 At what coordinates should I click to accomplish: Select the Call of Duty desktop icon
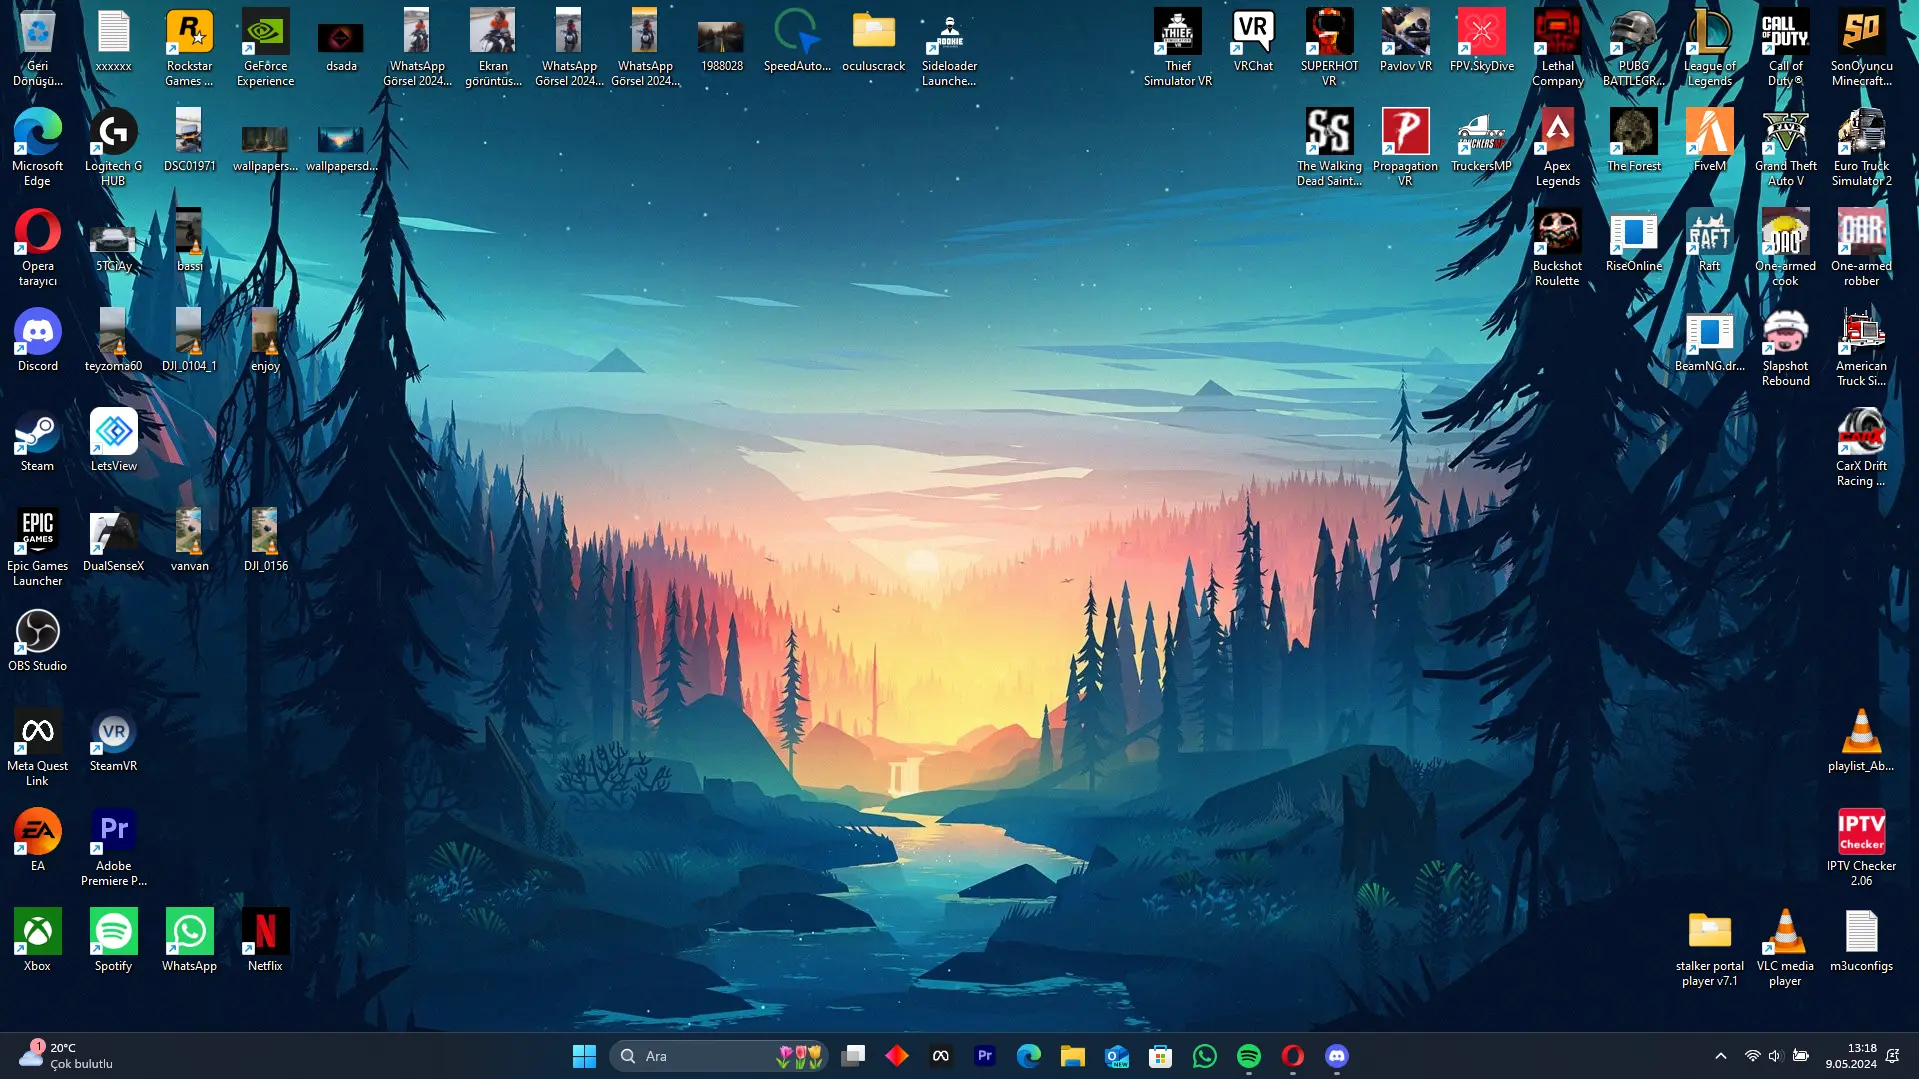pos(1785,47)
